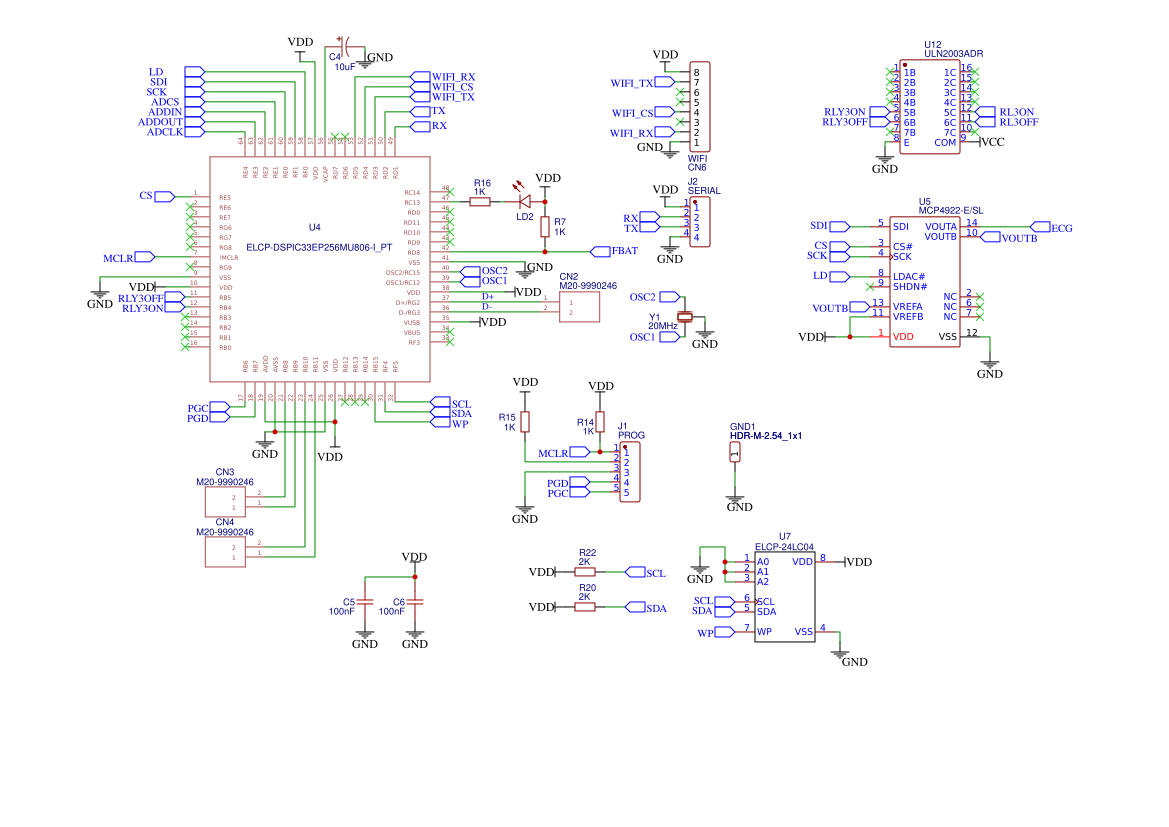
Task: Click the U4 ELCP-DSPIC33EP256MU806-I_PT part label
Action: (319, 248)
